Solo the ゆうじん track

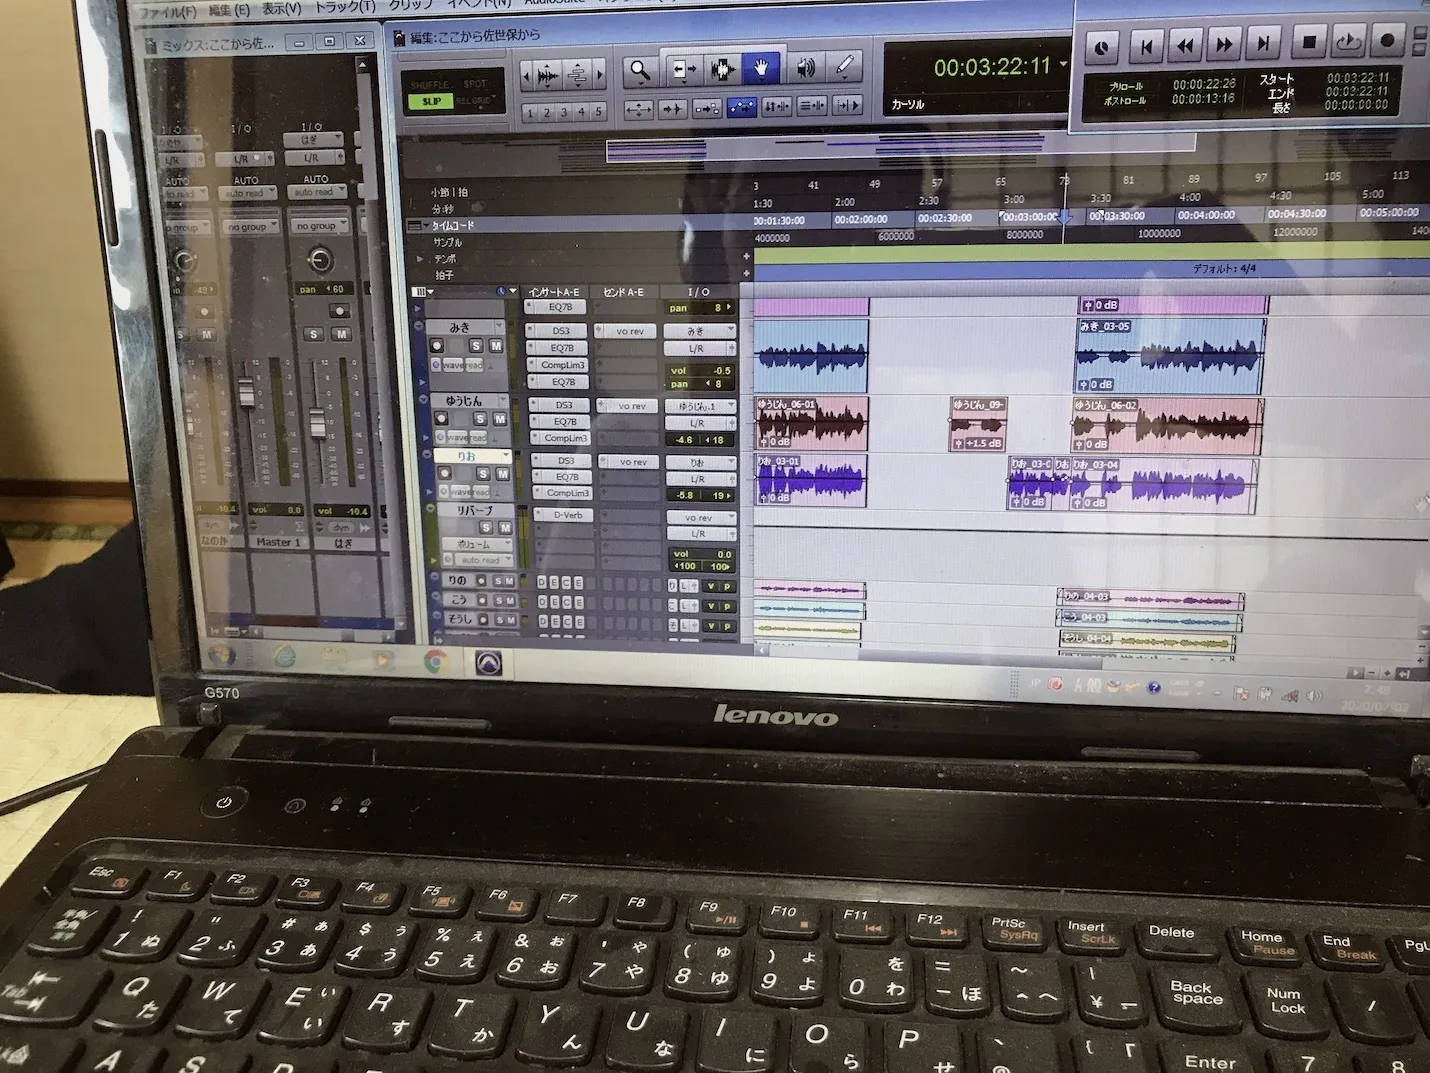(x=480, y=420)
